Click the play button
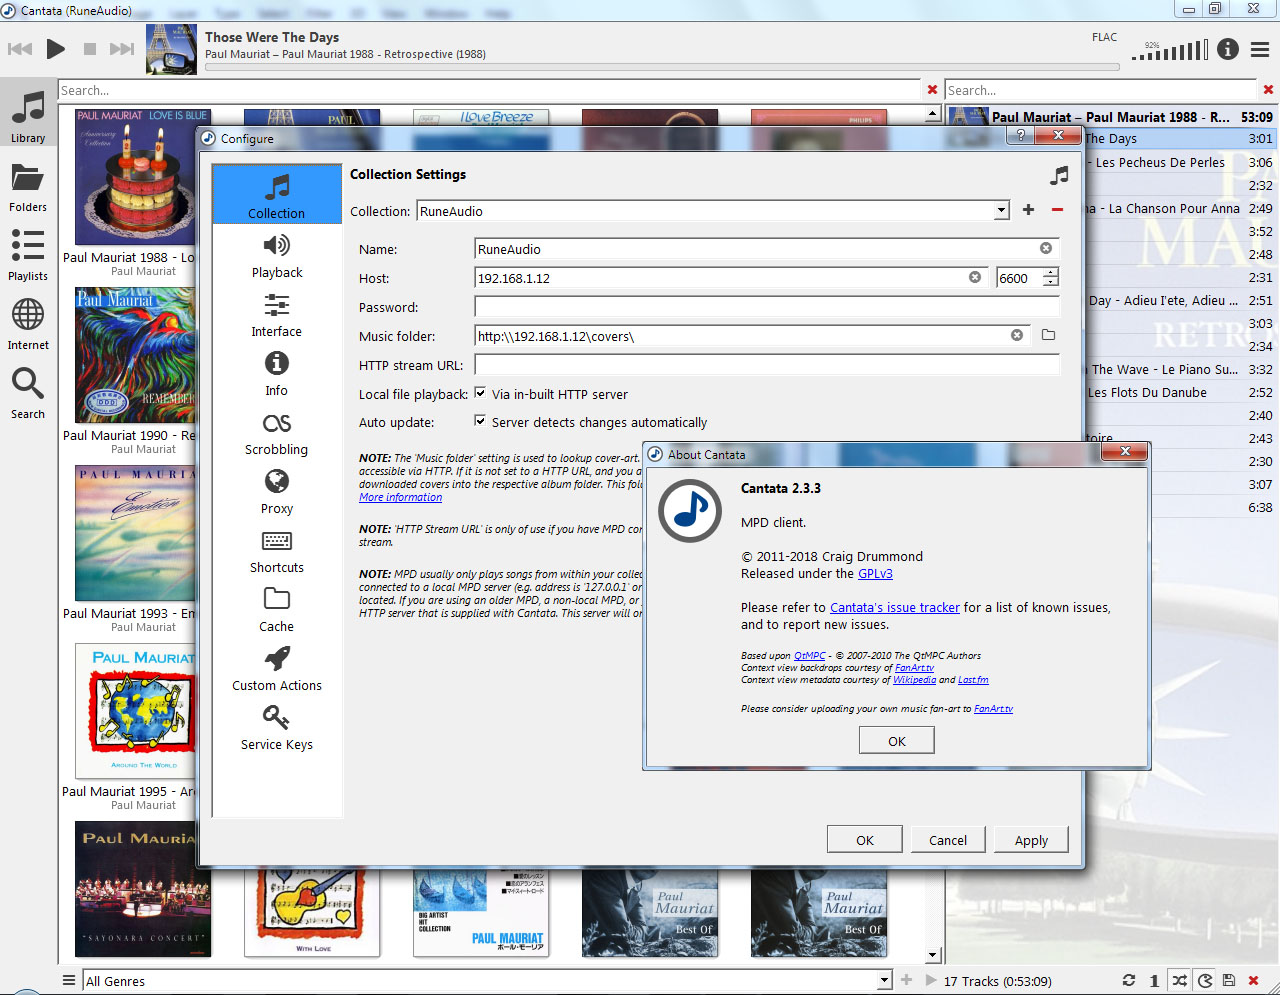1280x995 pixels. (x=56, y=48)
